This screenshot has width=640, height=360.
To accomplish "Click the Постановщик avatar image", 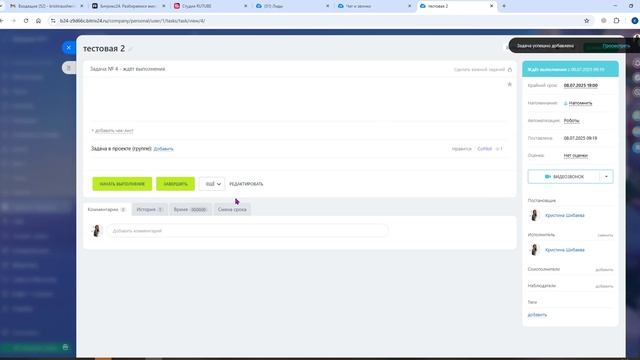I will click(x=534, y=215).
